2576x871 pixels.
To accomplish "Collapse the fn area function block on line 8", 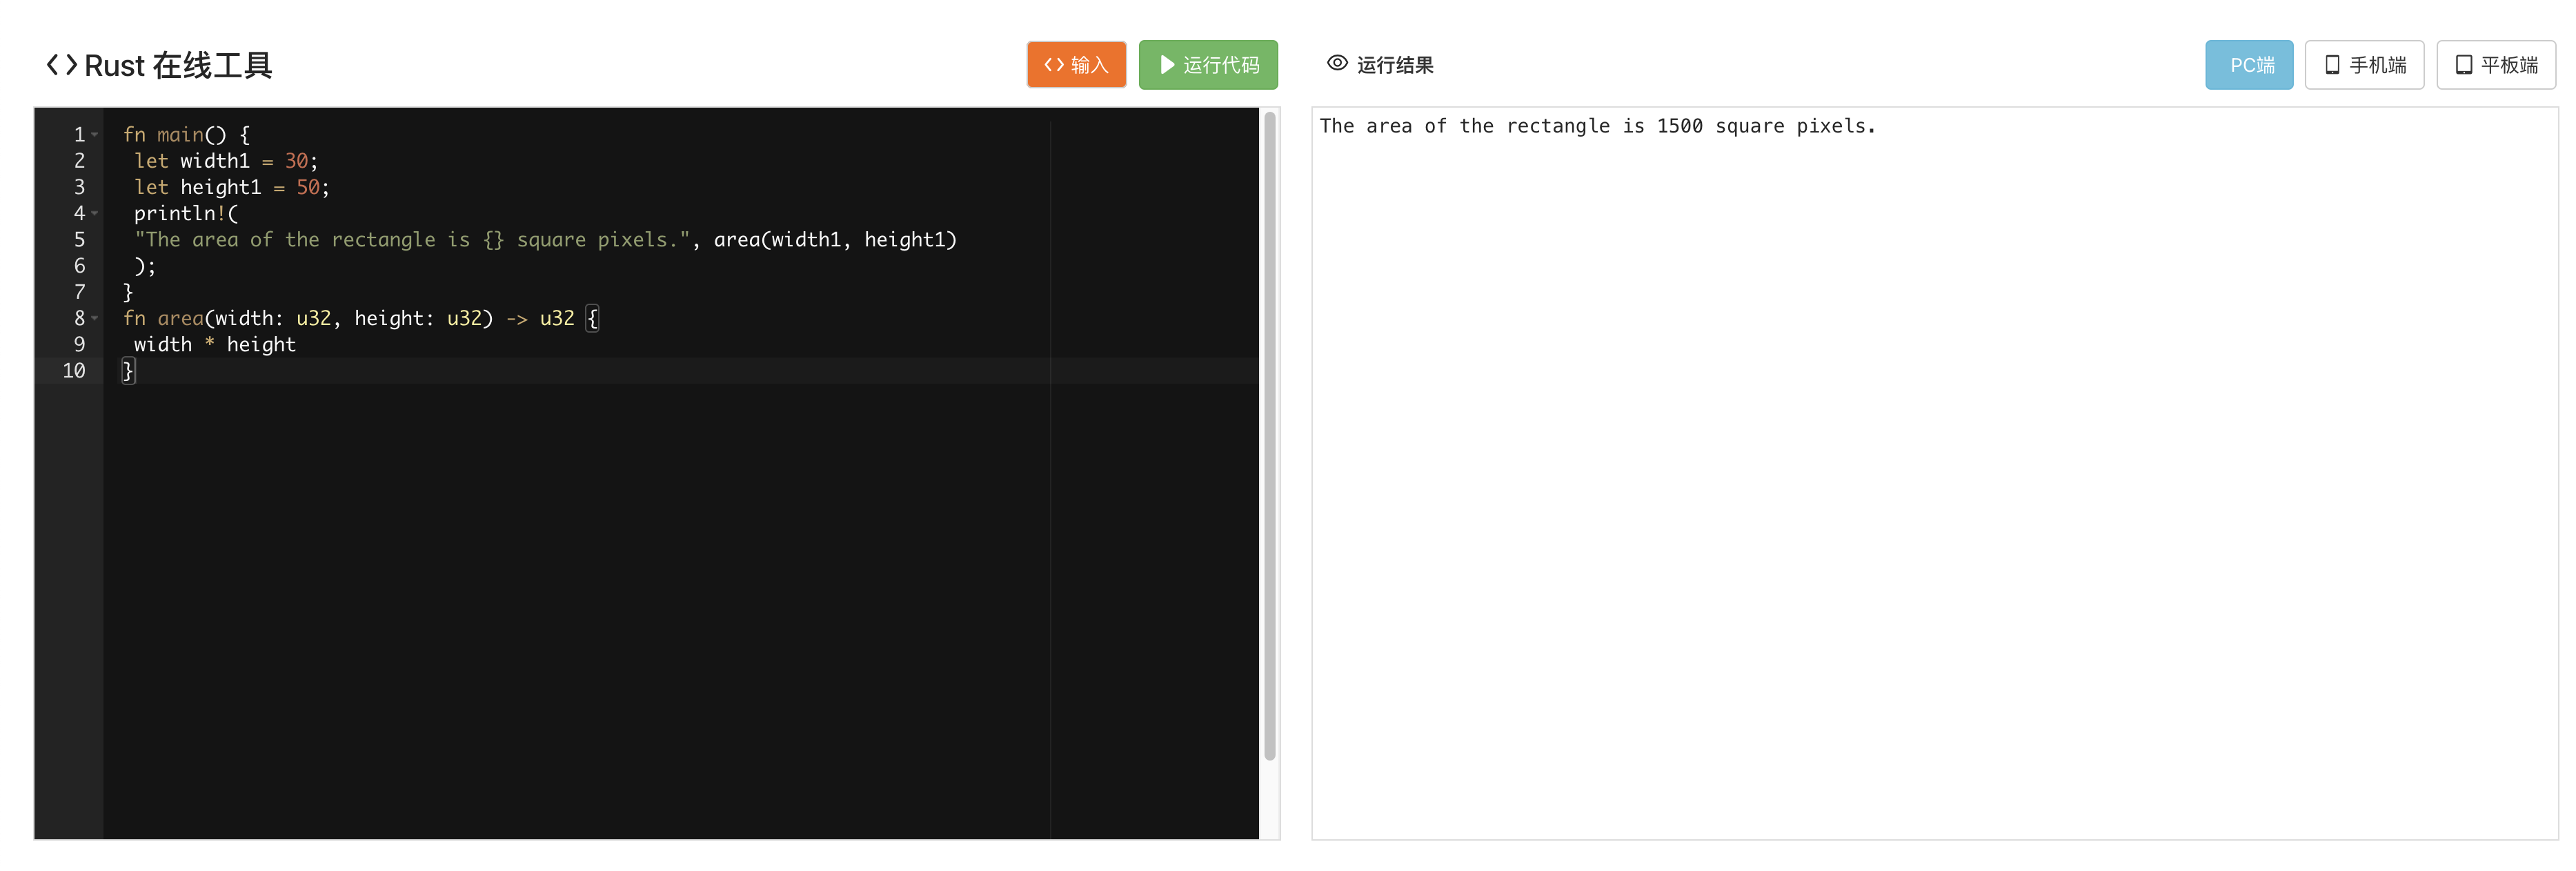I will 95,318.
